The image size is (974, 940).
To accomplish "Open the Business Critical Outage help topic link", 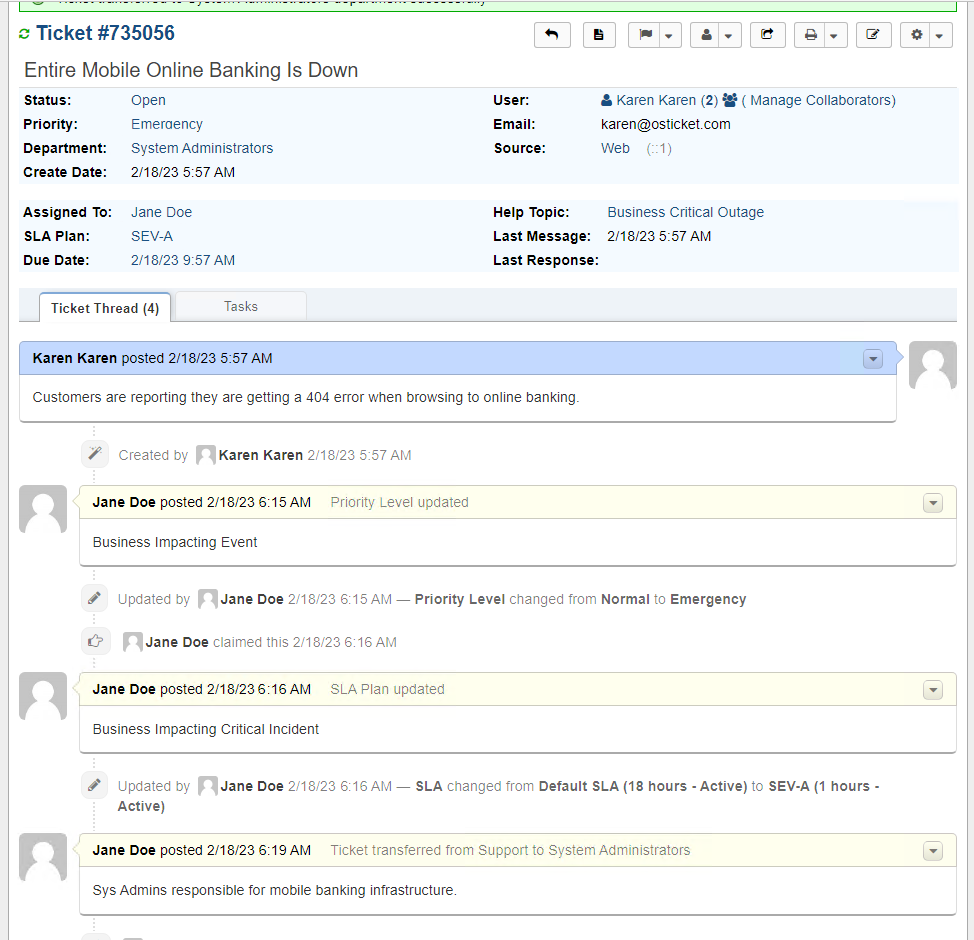I will 685,212.
